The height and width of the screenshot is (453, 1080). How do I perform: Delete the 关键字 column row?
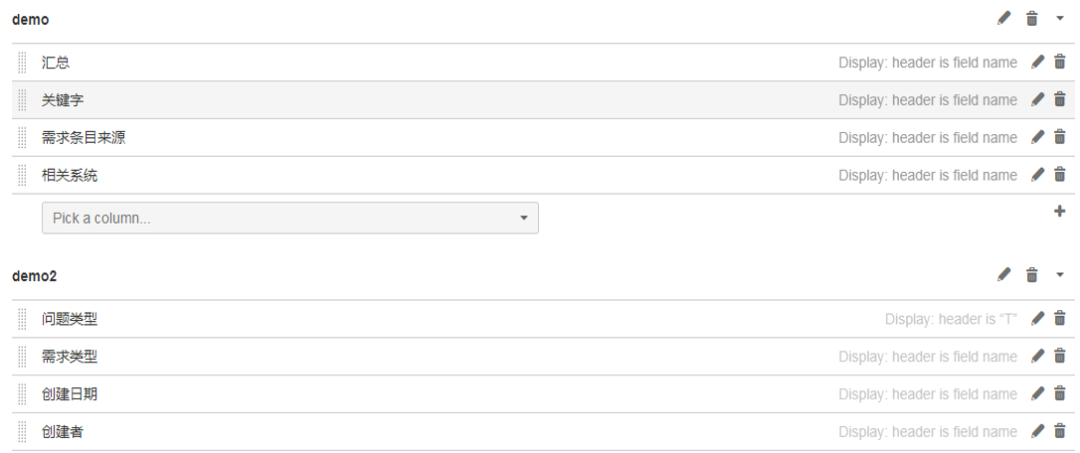[1060, 100]
